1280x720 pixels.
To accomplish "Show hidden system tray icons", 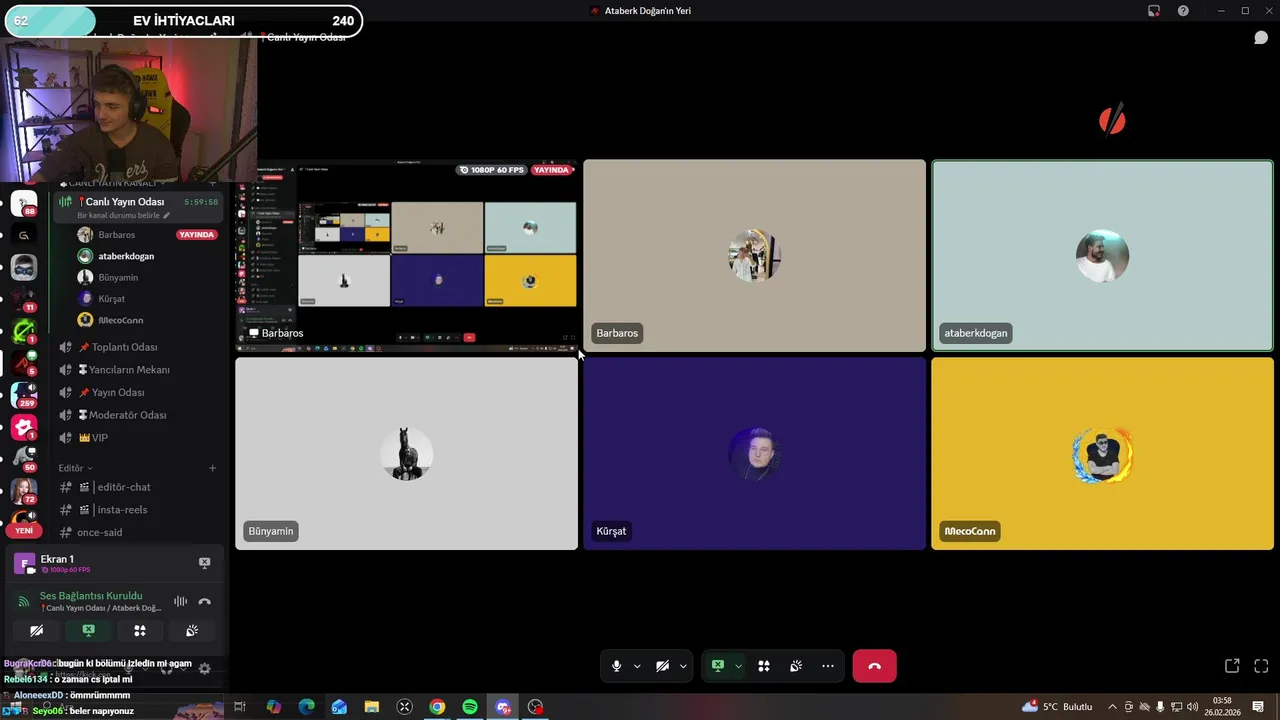I will [x=1112, y=707].
